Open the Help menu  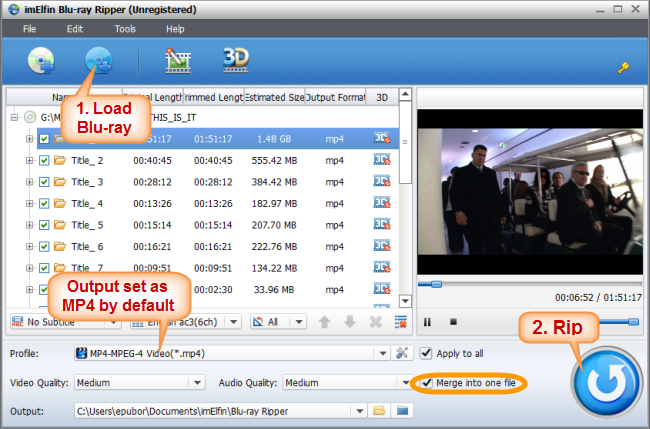[x=175, y=29]
